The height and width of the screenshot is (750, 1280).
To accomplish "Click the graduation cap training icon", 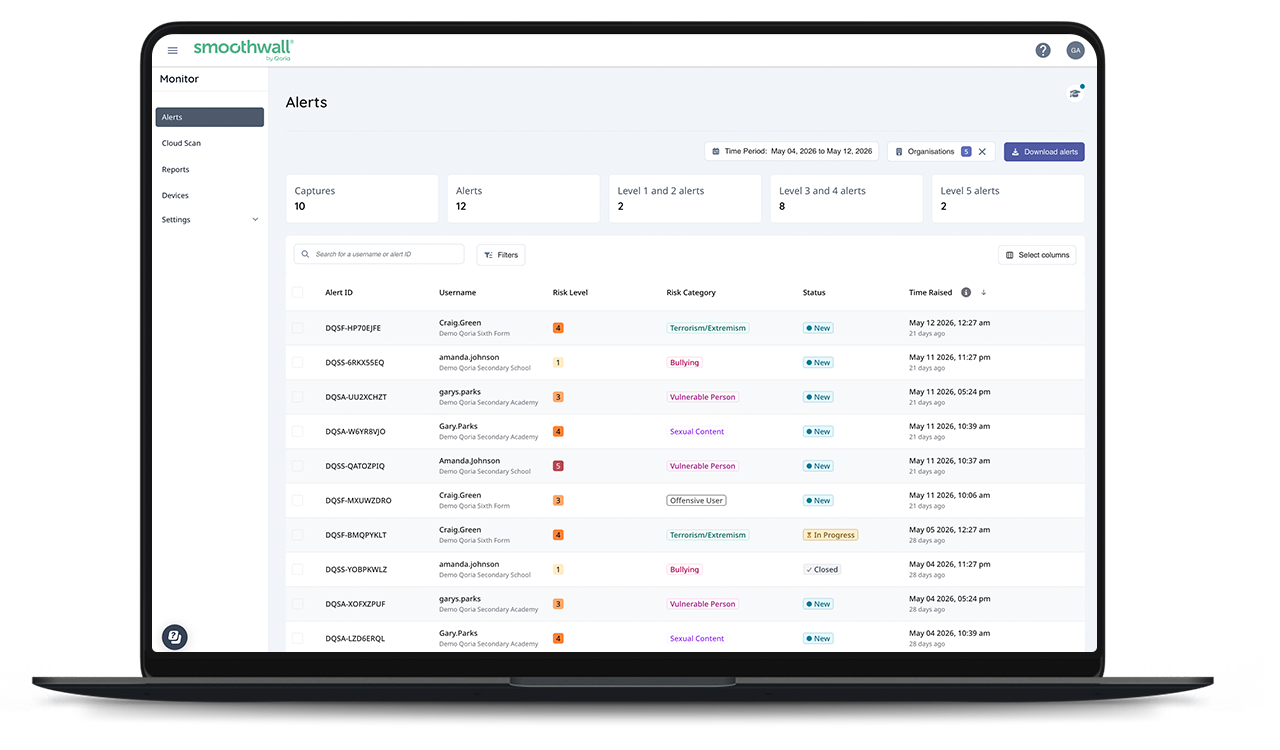I will [1075, 93].
